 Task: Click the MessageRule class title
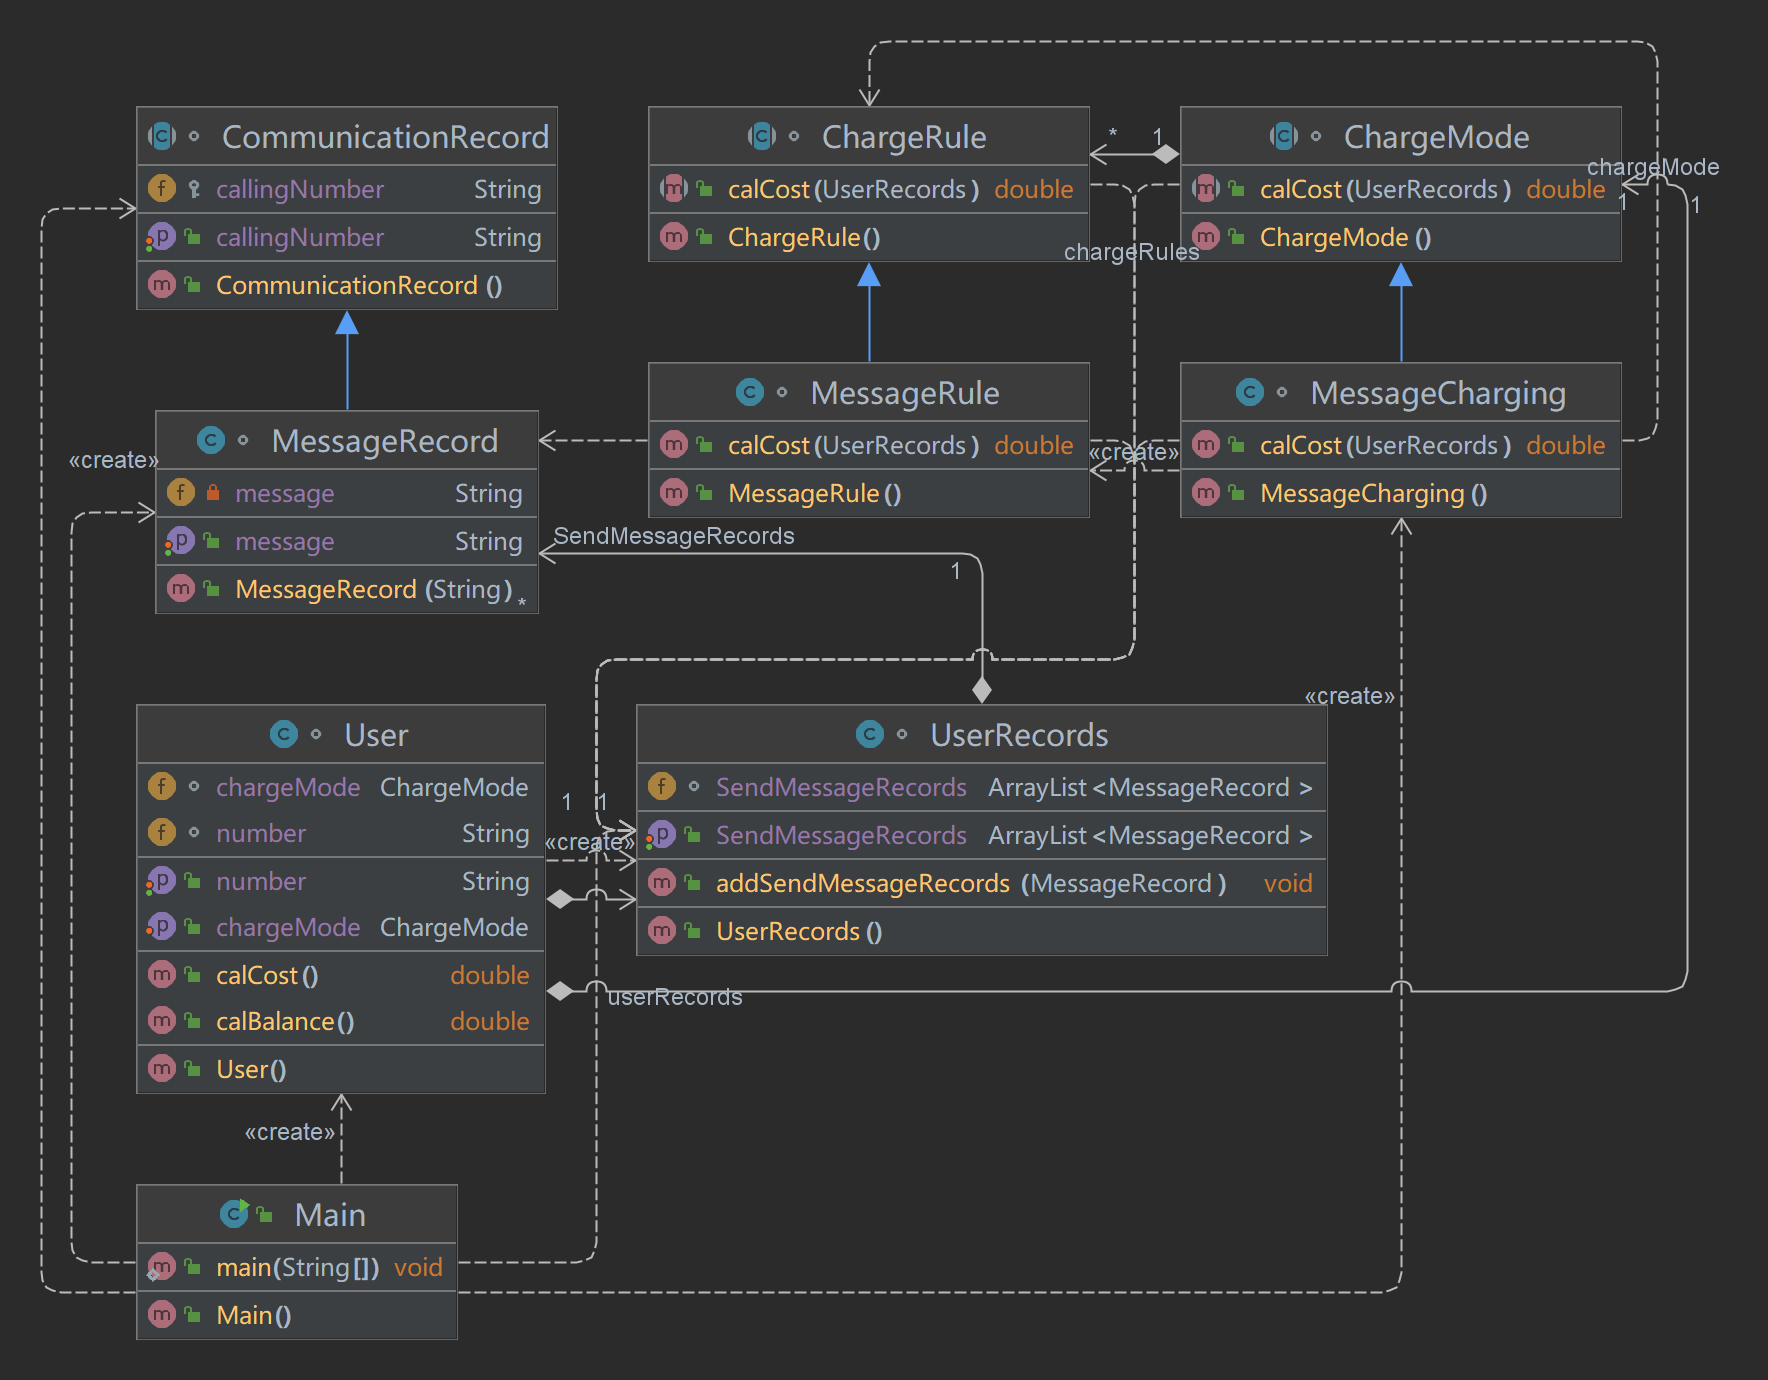(905, 393)
